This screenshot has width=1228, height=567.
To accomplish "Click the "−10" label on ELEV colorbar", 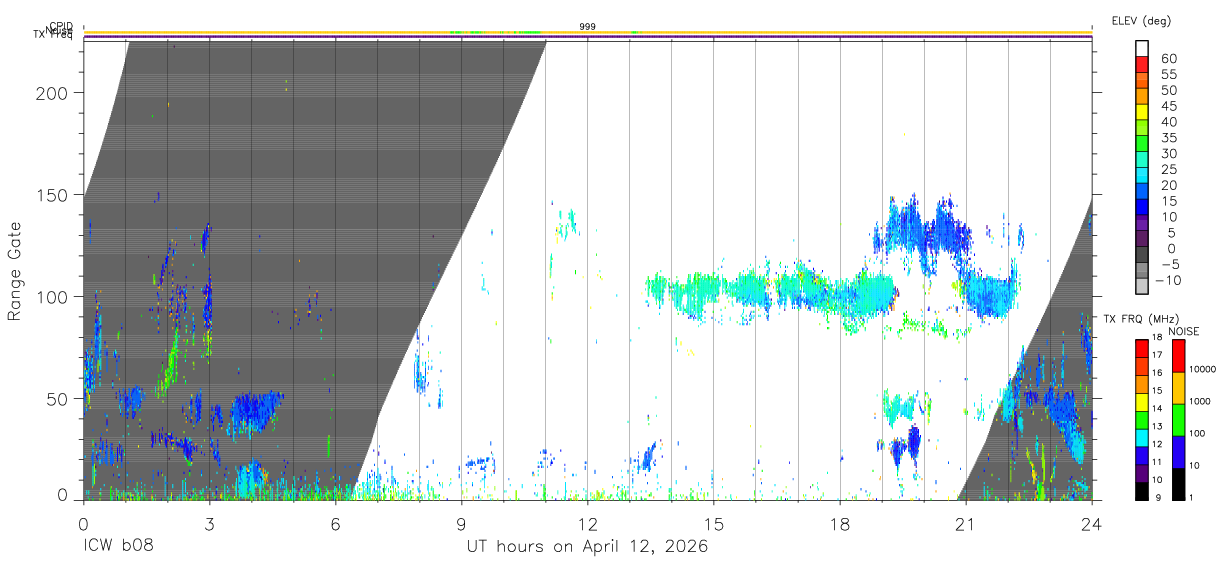I will [1168, 281].
